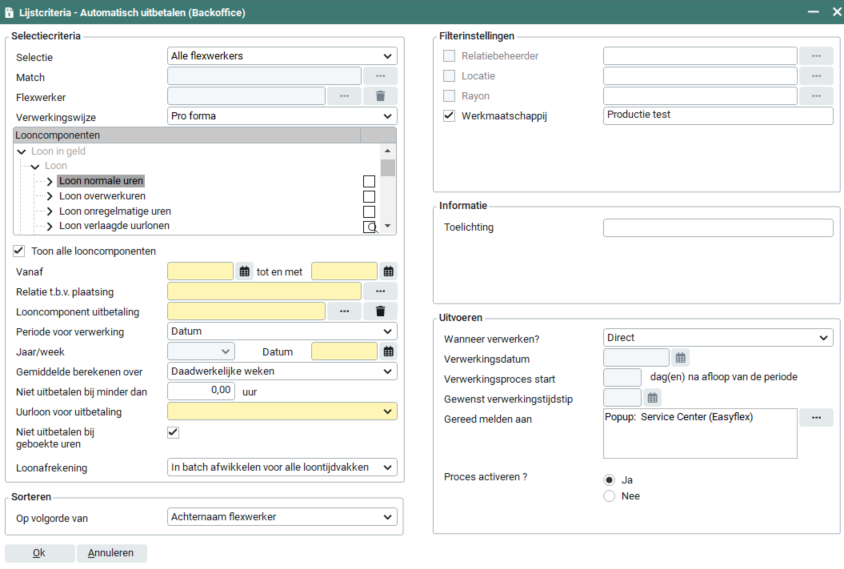844x569 pixels.
Task: Click trash icon next to Flexwerker field
Action: coord(380,96)
